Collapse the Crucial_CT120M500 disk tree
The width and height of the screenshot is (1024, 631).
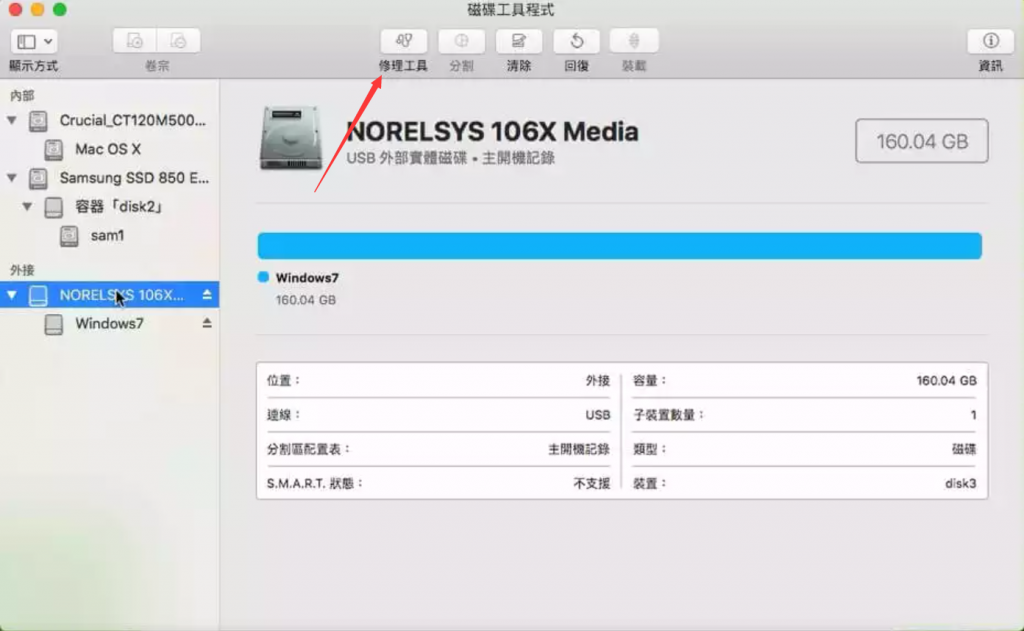[x=12, y=120]
